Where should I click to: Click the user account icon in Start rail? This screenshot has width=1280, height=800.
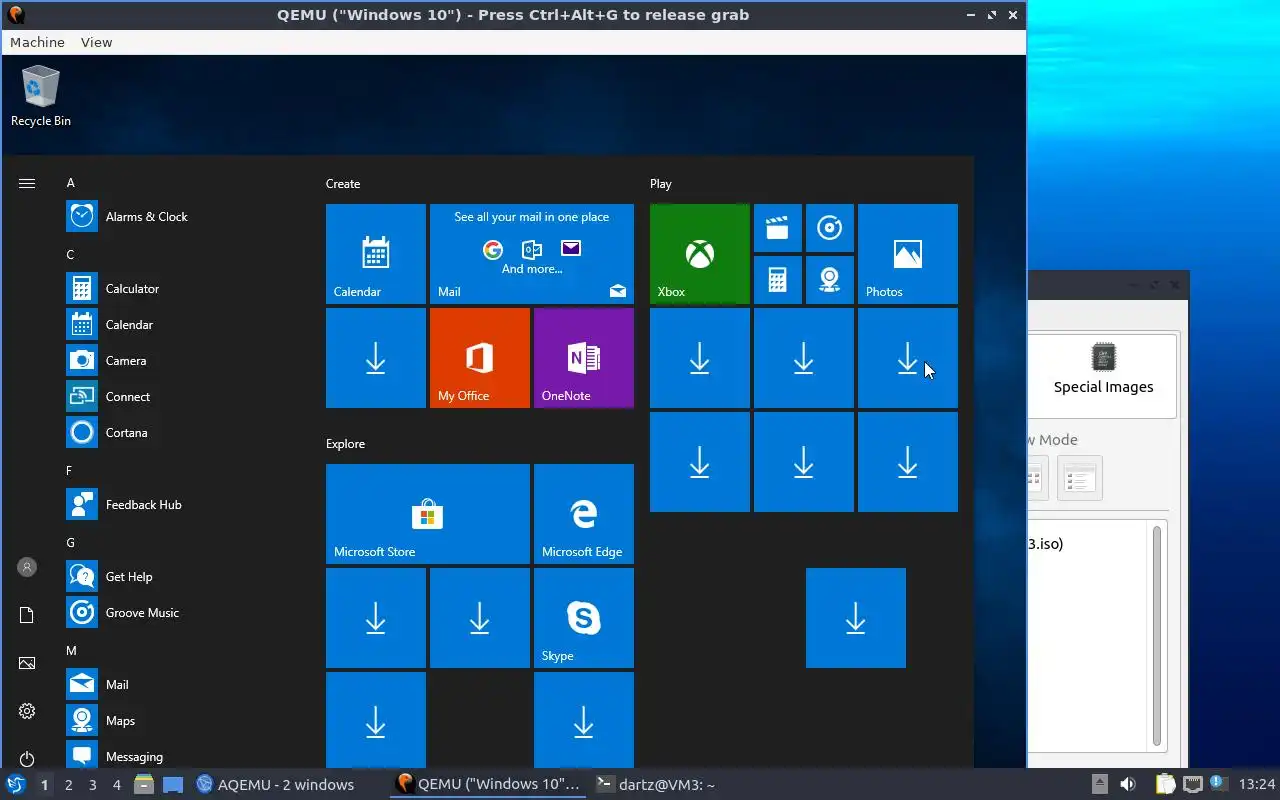(27, 567)
